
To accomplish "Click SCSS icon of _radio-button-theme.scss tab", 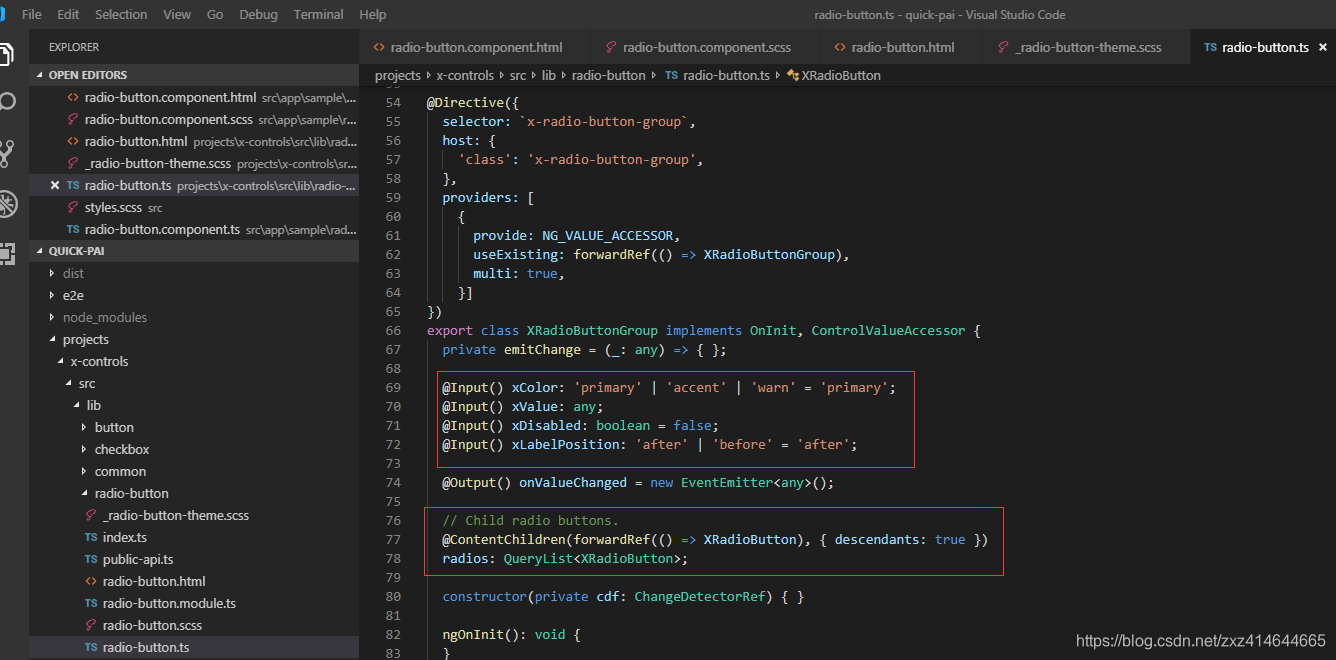I will click(1003, 47).
